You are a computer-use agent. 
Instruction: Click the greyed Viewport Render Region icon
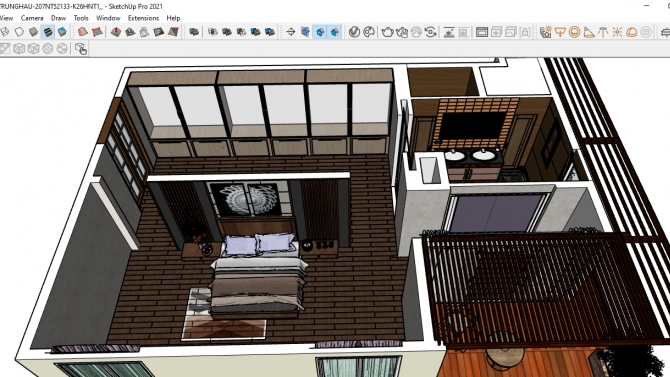pyautogui.click(x=463, y=32)
